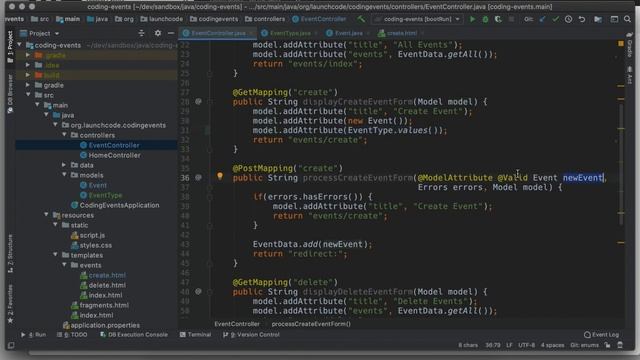Collapse the models package
640x360 pixels.
pyautogui.click(x=64, y=175)
